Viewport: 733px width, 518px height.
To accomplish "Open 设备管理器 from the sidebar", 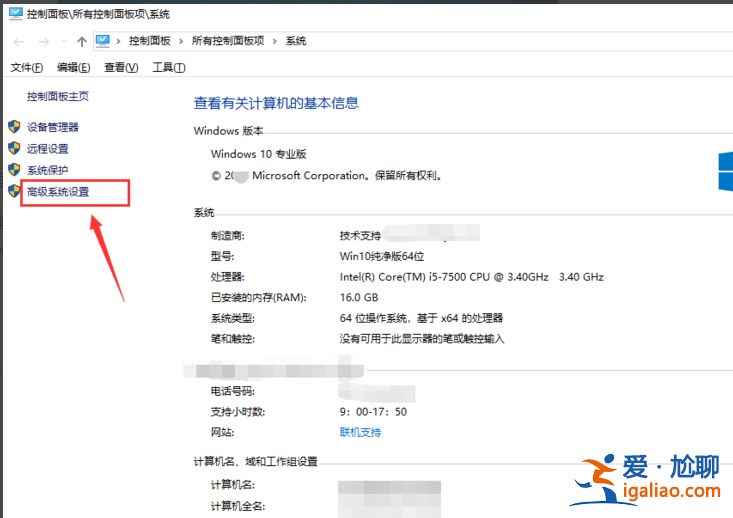I will [x=53, y=127].
